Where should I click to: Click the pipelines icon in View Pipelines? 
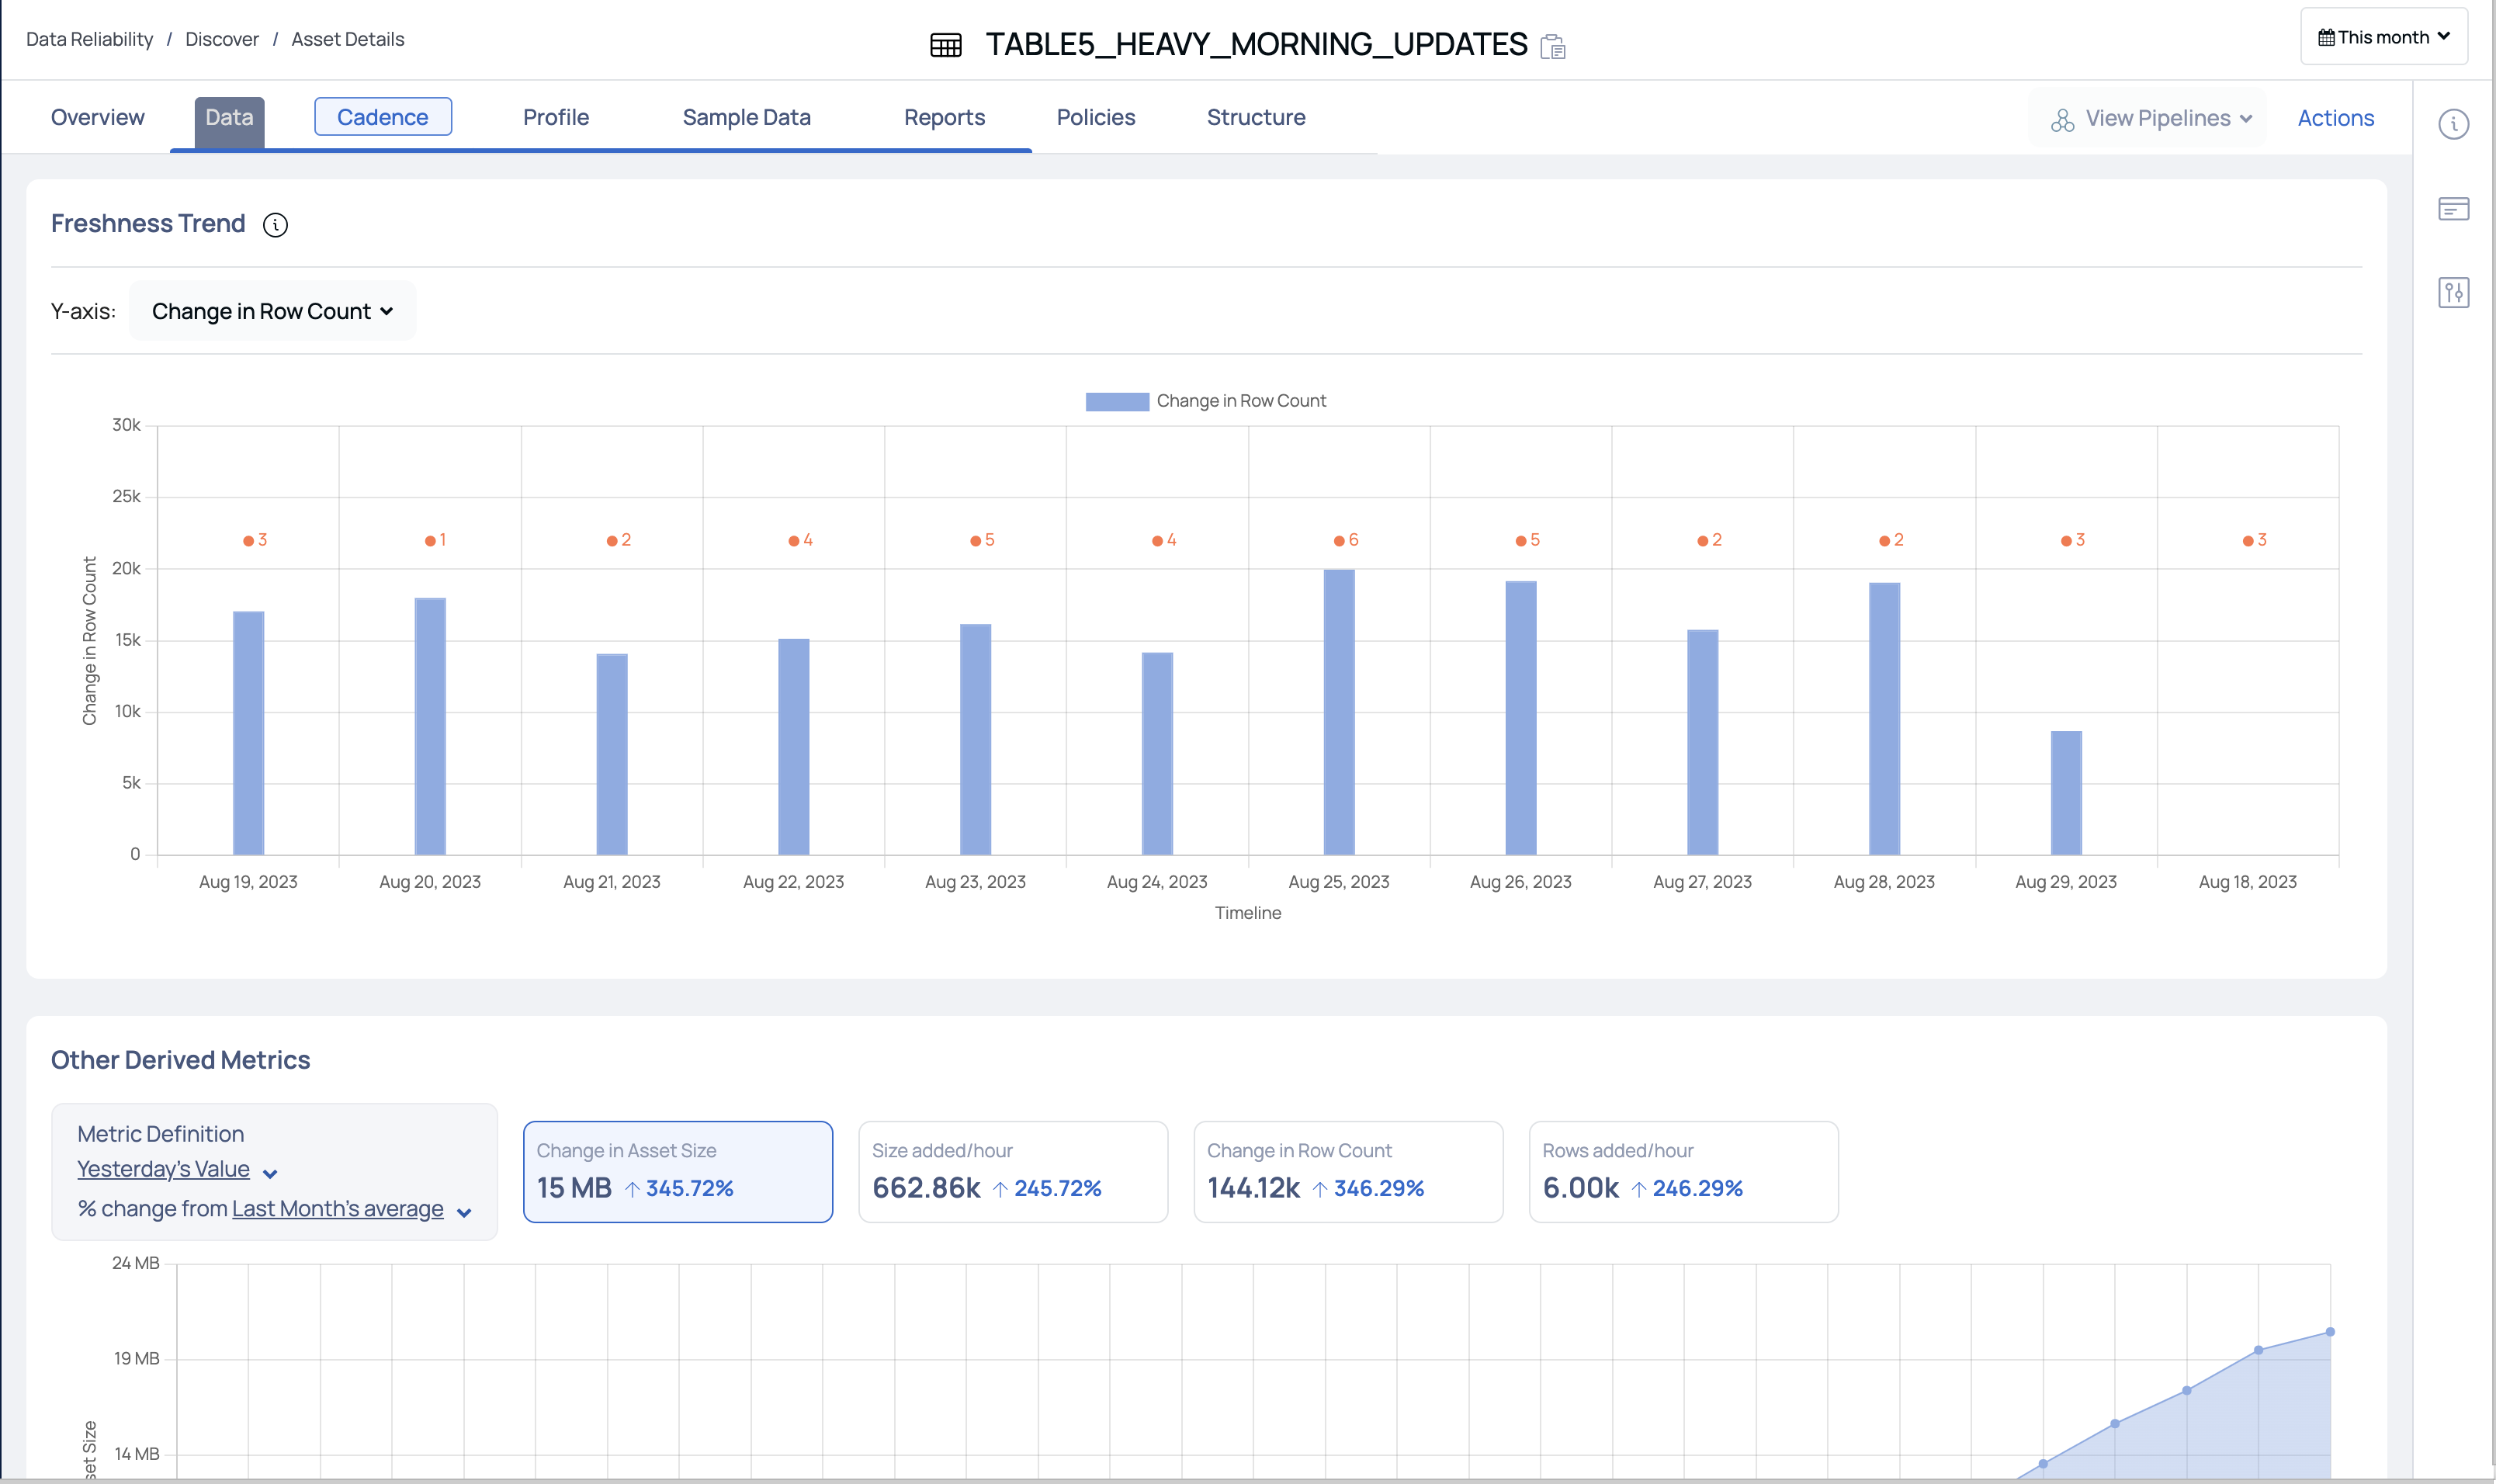click(x=2062, y=120)
